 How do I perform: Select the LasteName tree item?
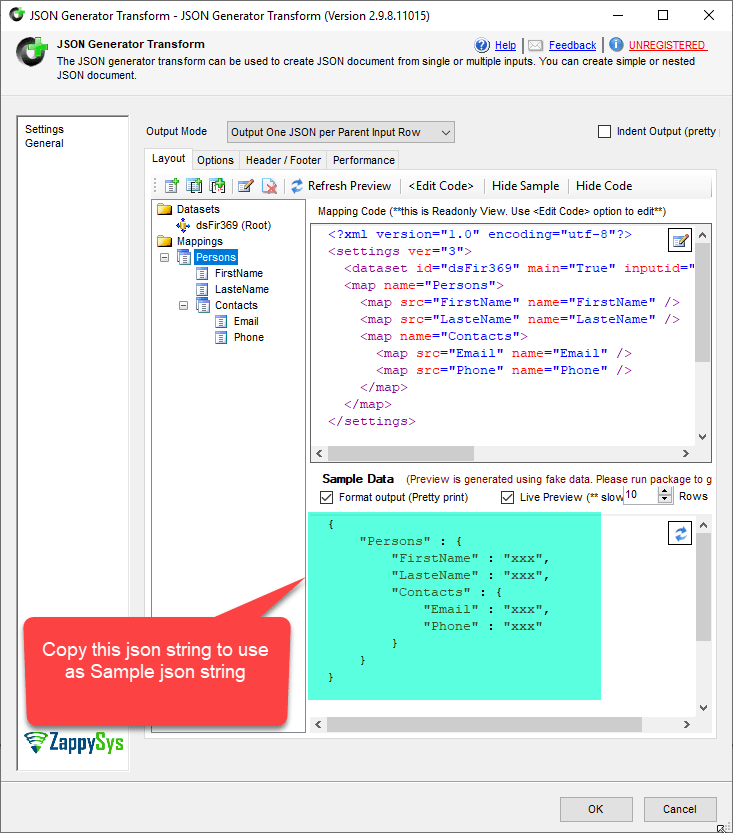tap(242, 289)
